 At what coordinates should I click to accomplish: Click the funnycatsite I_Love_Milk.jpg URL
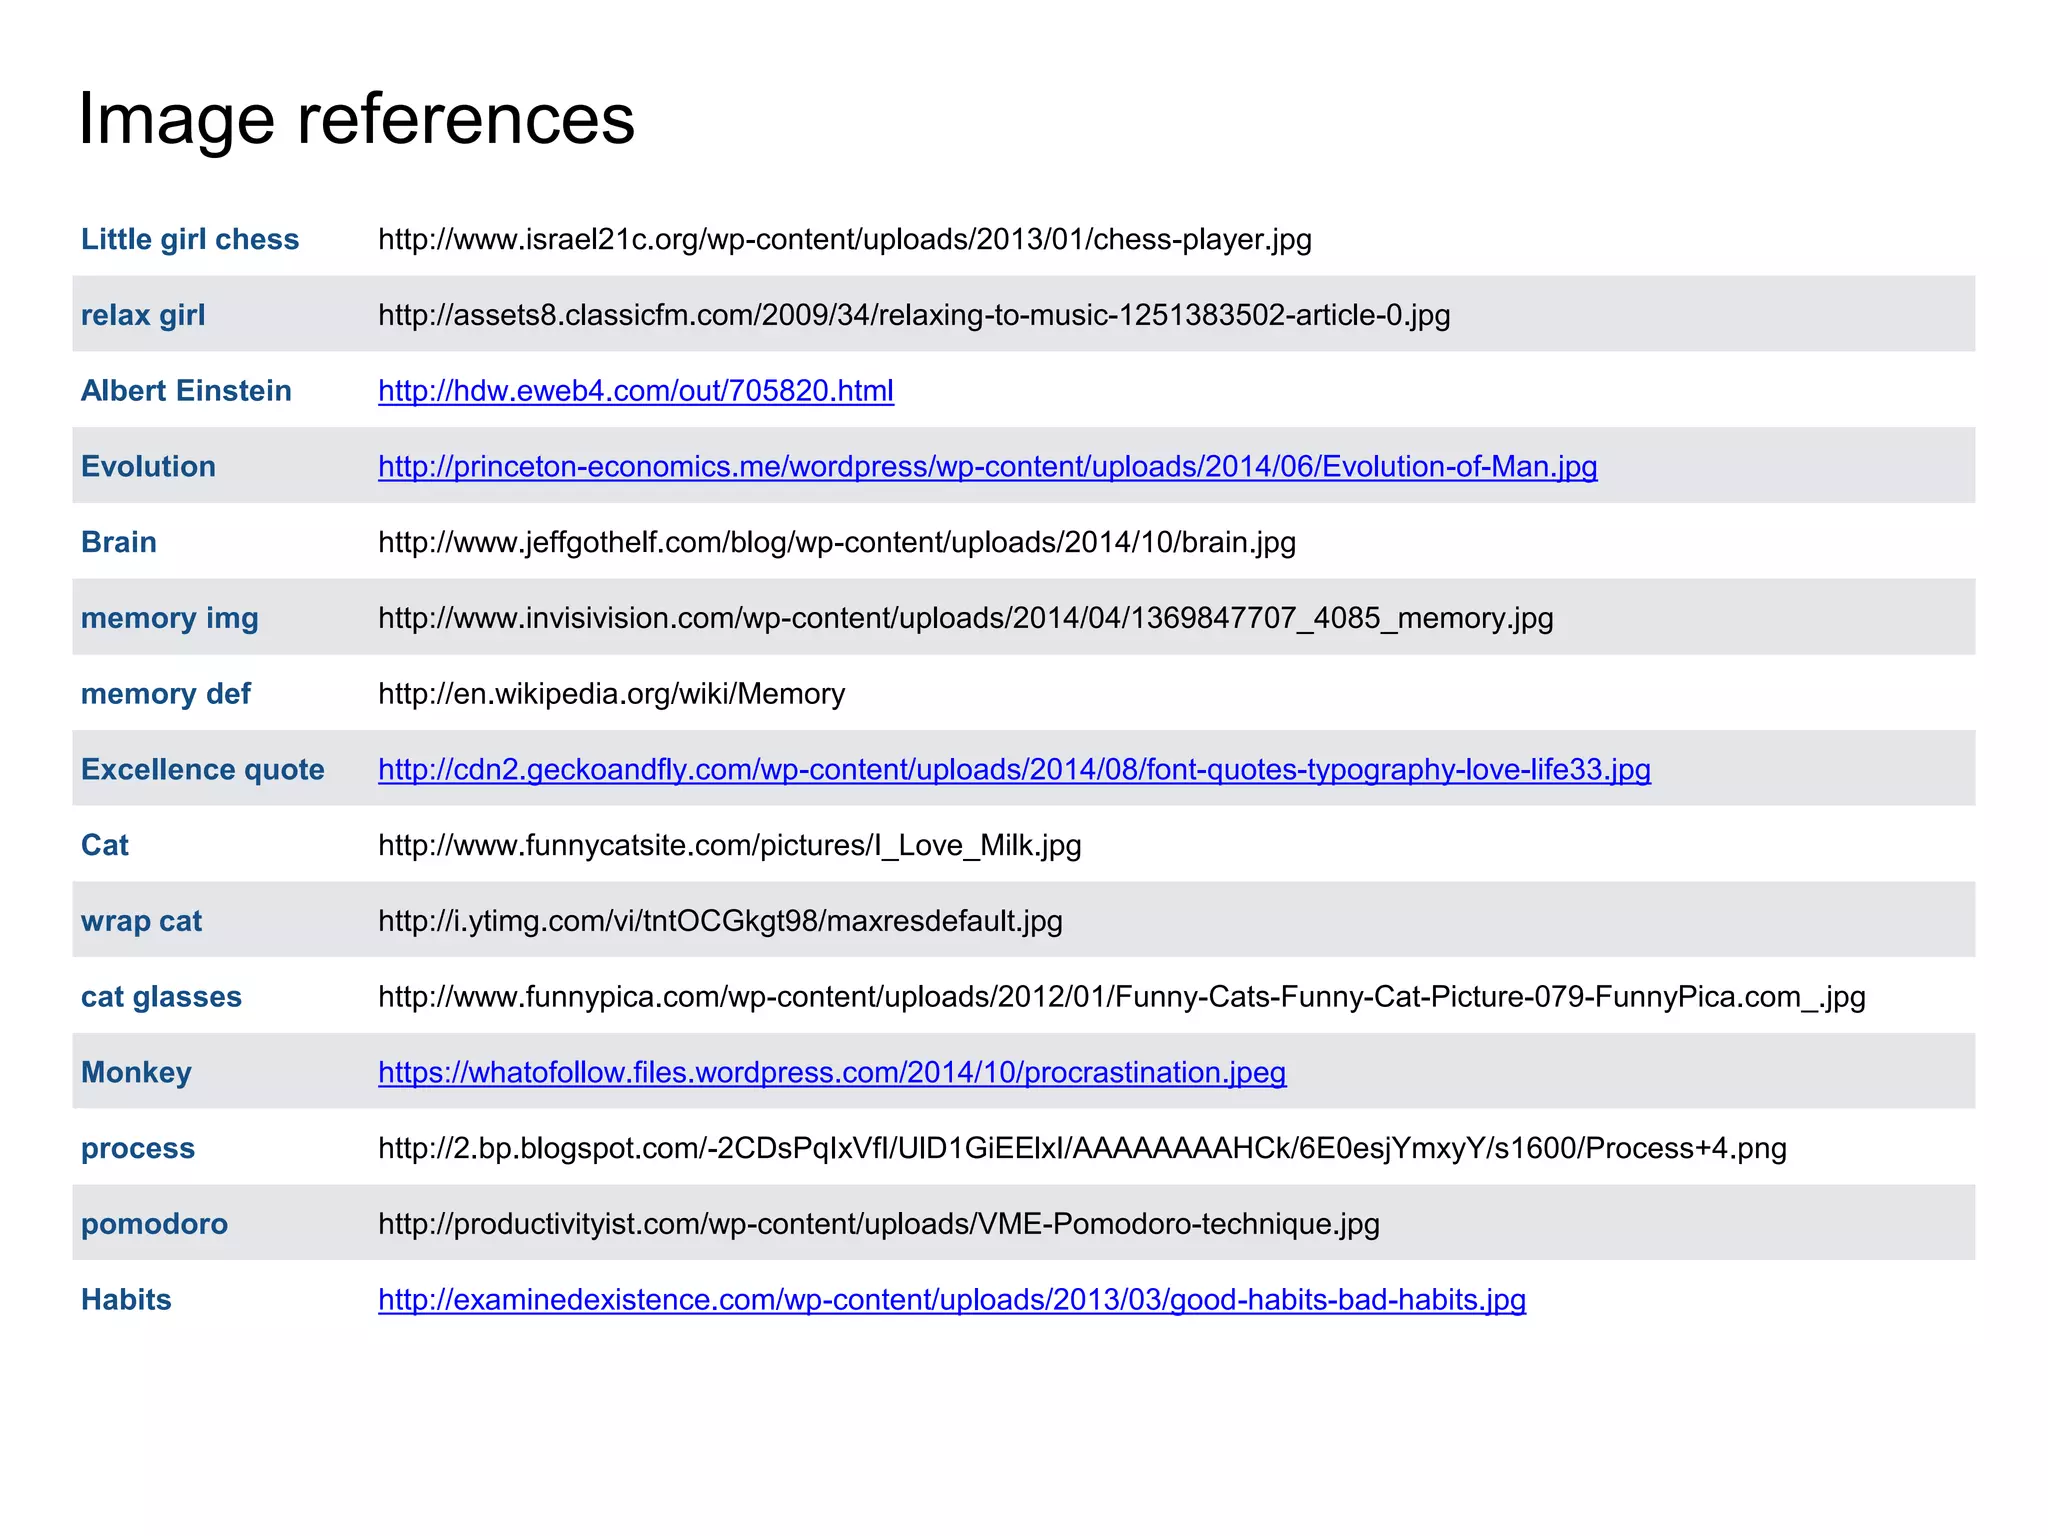pyautogui.click(x=729, y=846)
